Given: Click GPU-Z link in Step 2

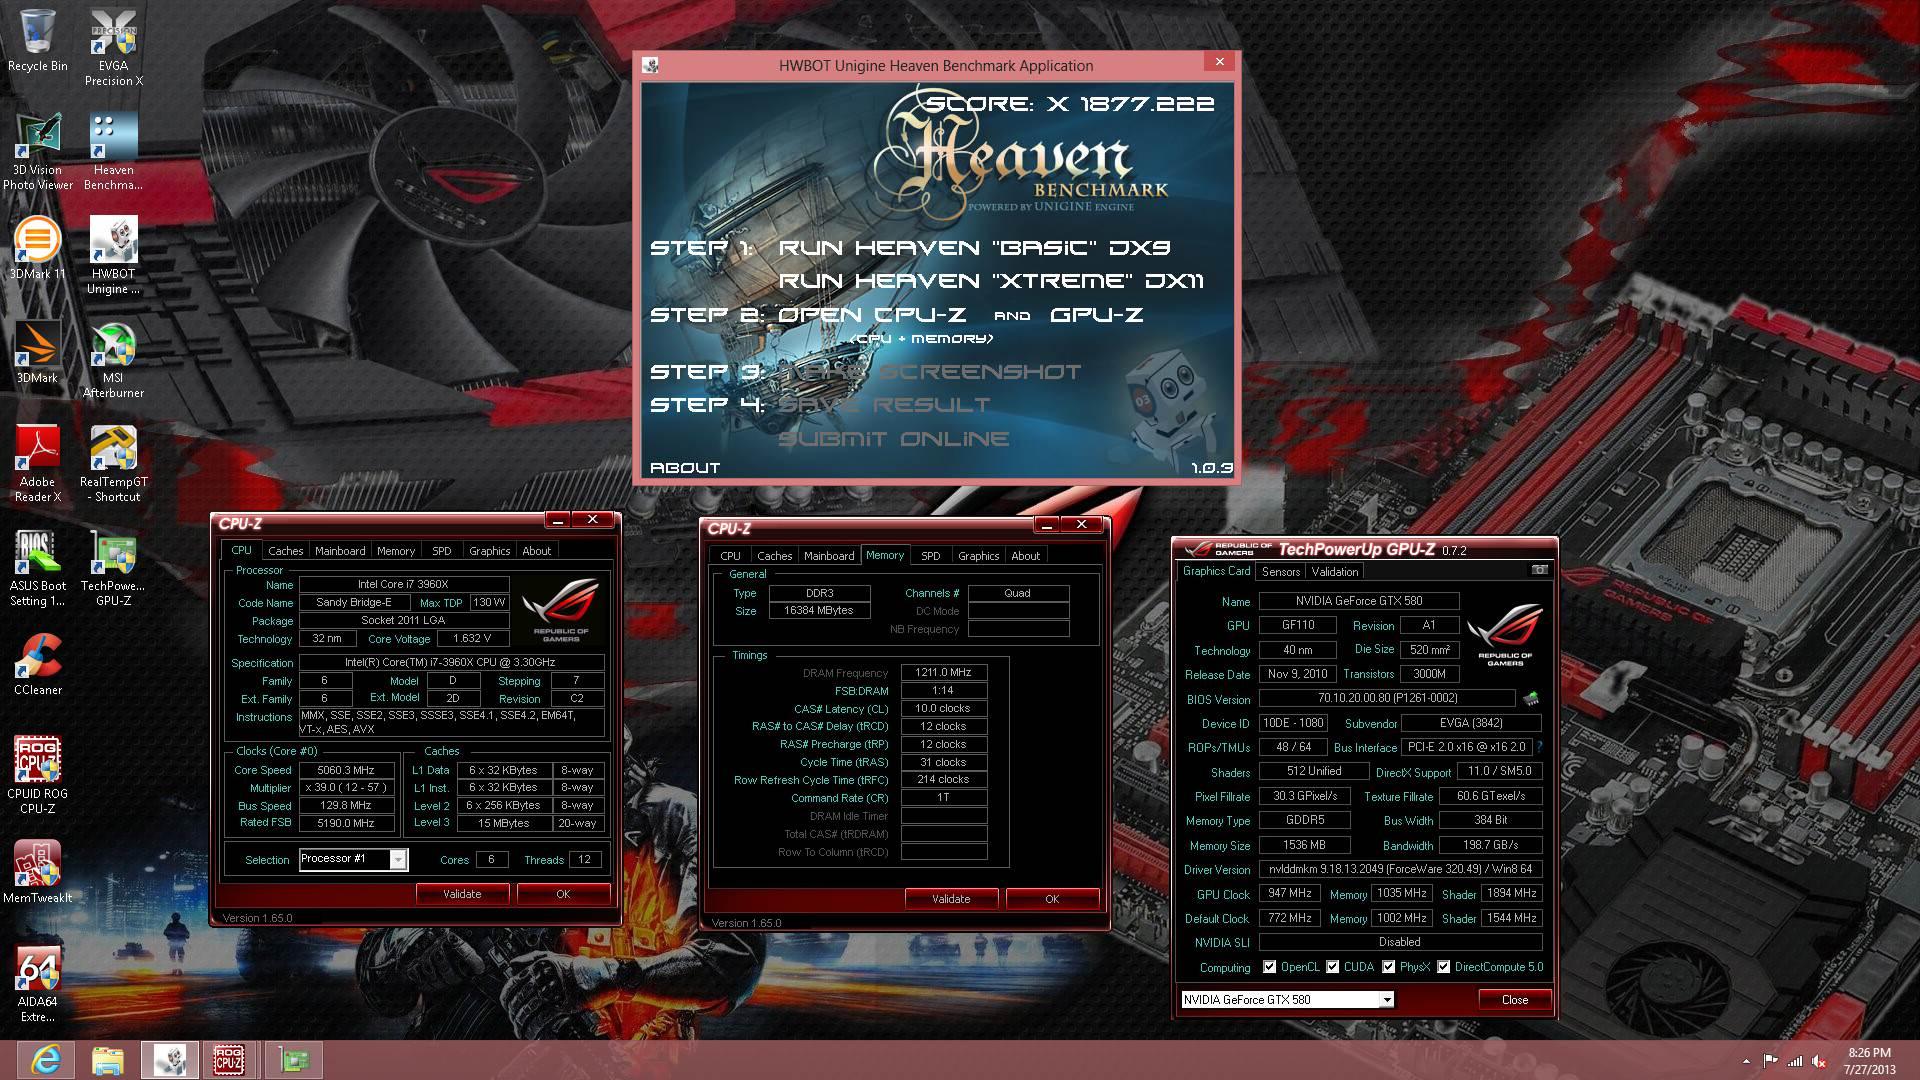Looking at the screenshot, I should [1096, 315].
